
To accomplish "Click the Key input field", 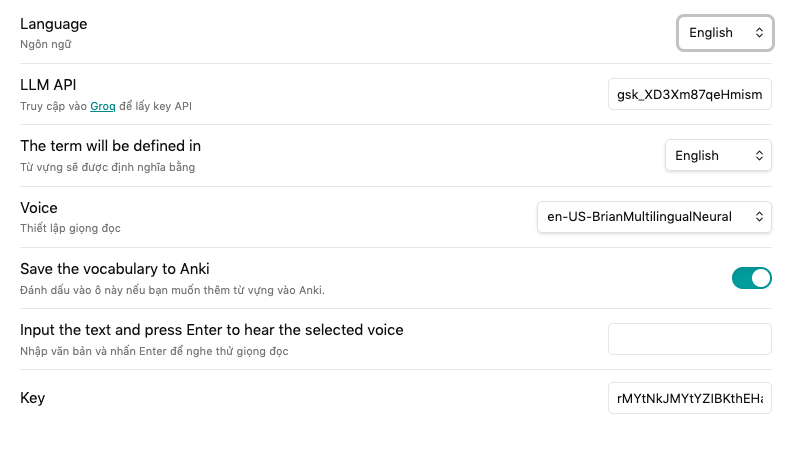I will point(690,398).
